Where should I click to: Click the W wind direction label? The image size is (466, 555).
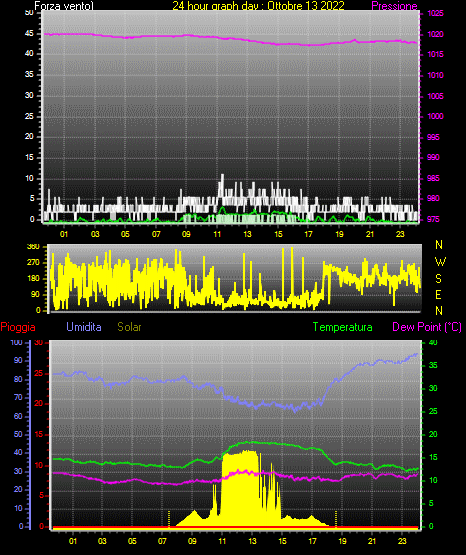(440, 262)
